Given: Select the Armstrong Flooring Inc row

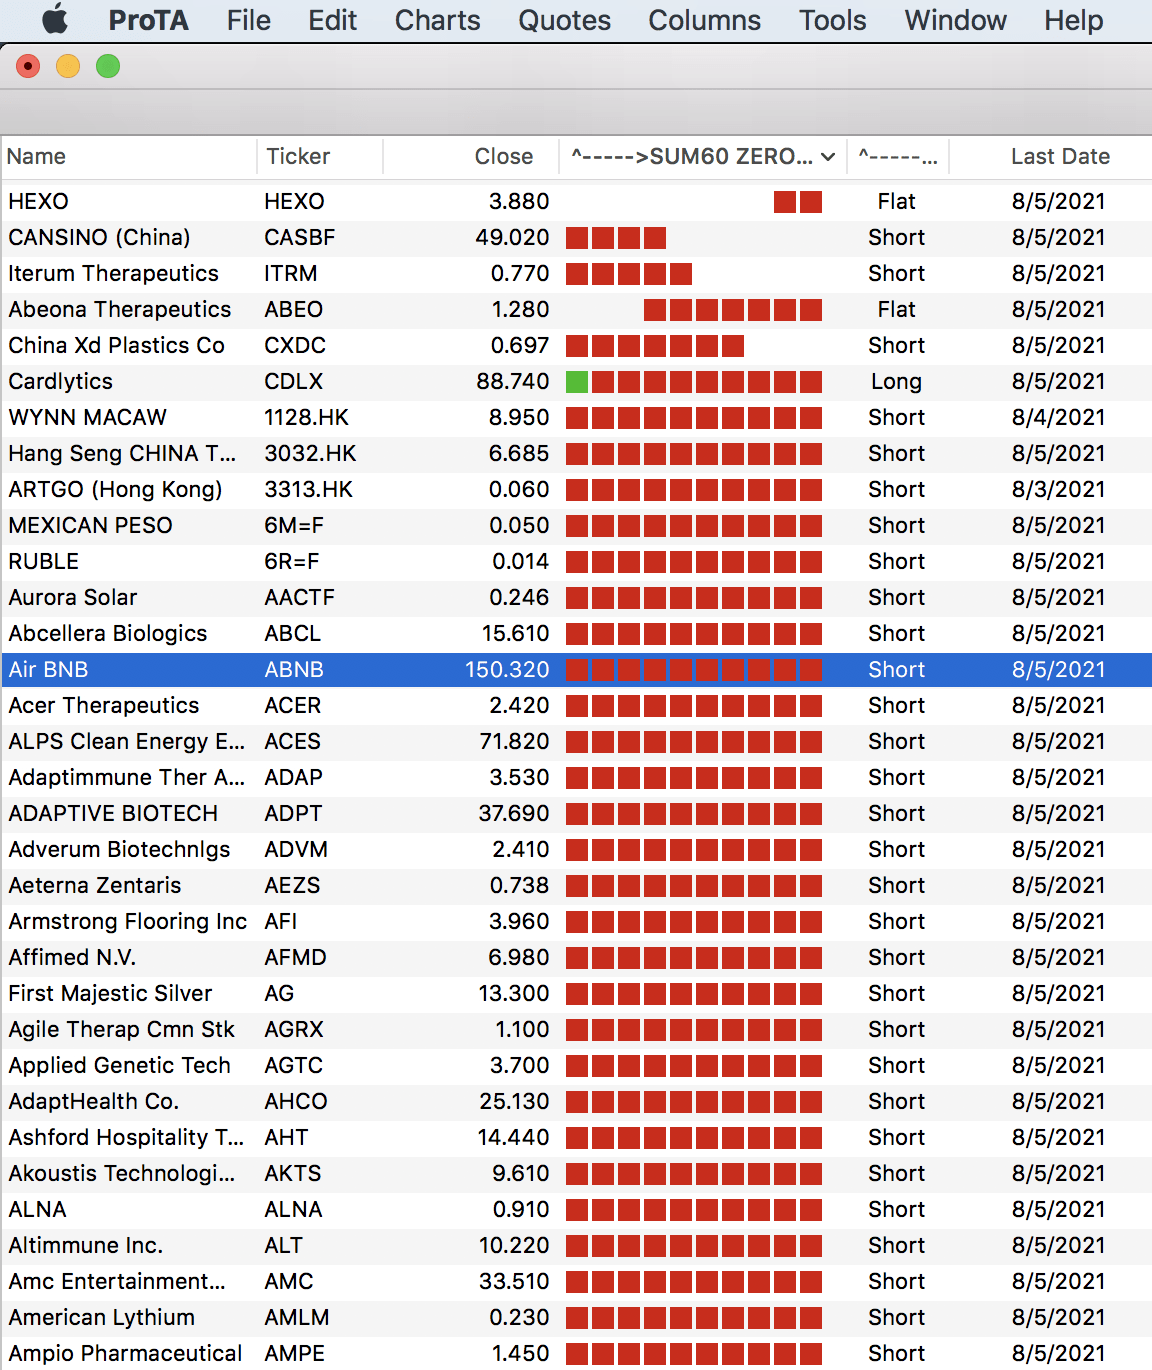Looking at the screenshot, I should click(576, 921).
